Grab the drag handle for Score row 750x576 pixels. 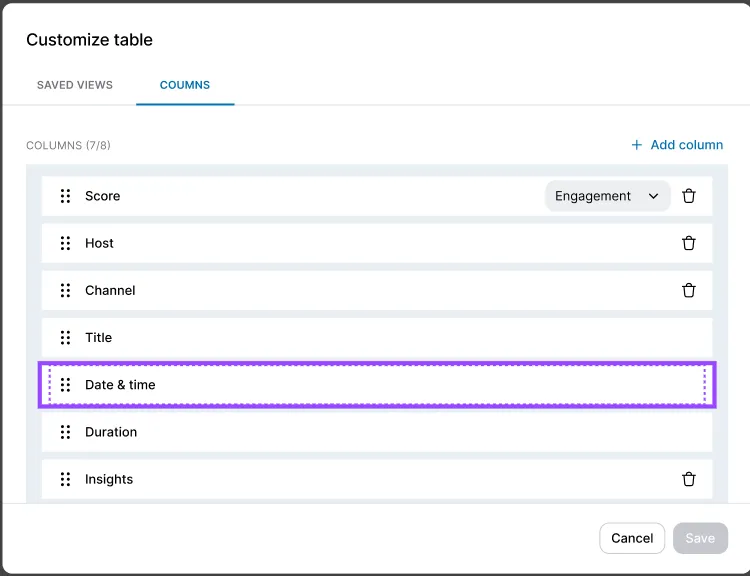coord(65,196)
